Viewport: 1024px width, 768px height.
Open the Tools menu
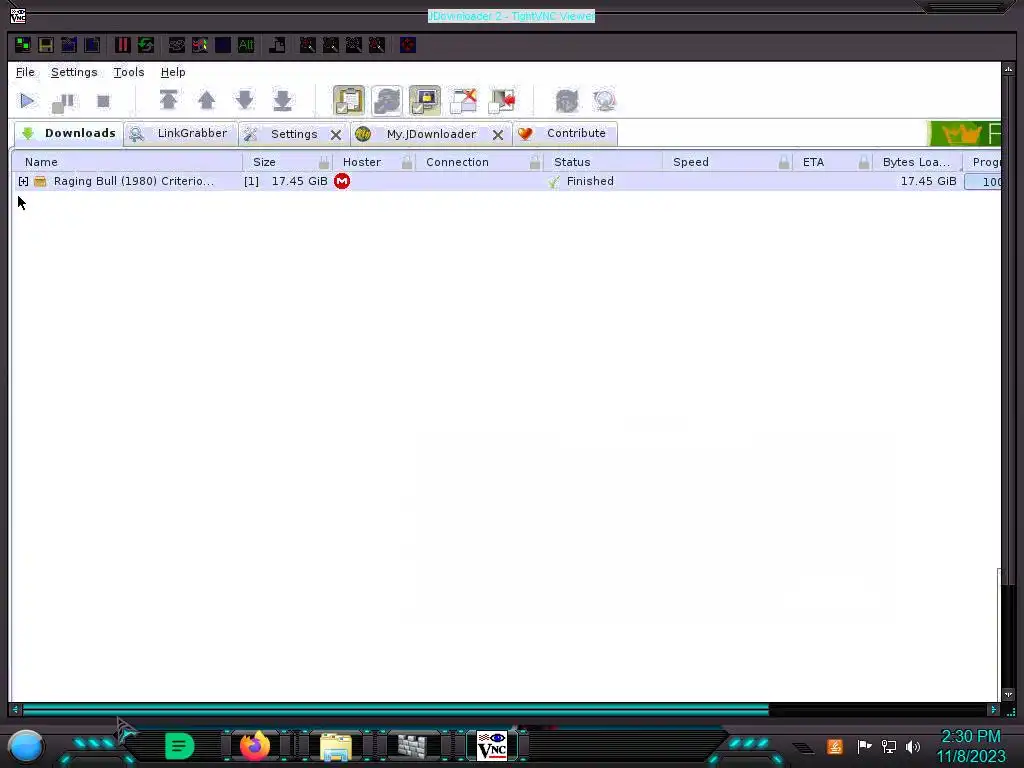pos(129,72)
